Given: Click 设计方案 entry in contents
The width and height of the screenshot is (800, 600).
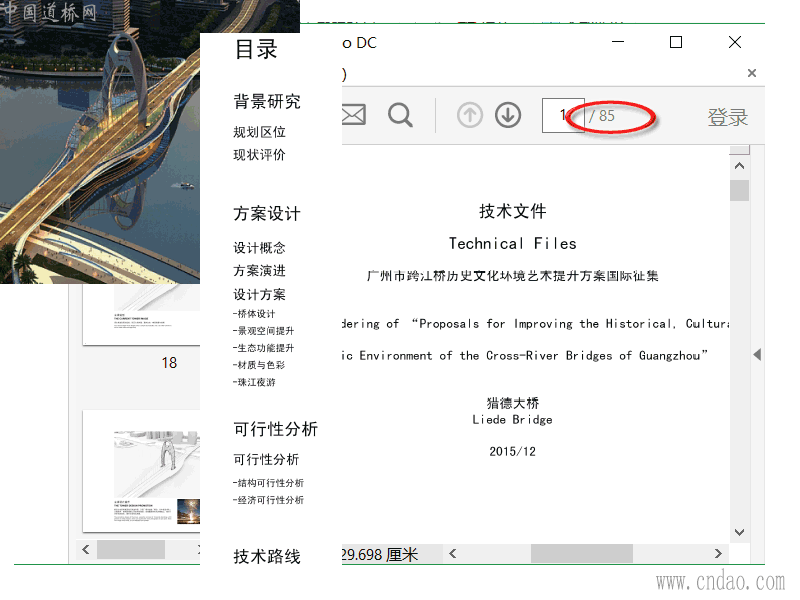Looking at the screenshot, I should pos(259,294).
